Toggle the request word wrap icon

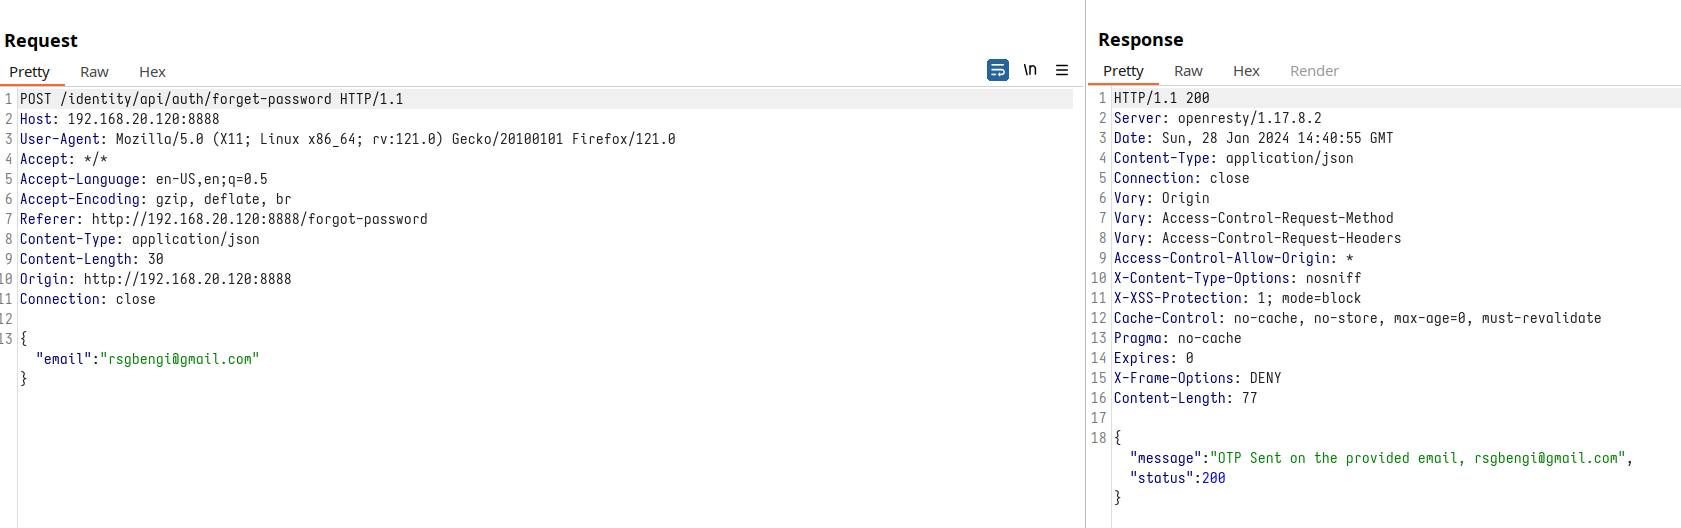997,70
